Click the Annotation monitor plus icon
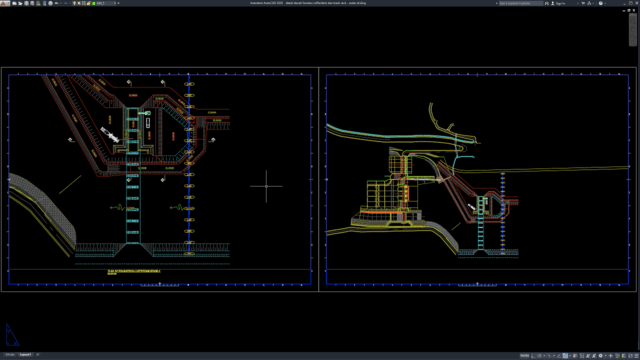This screenshot has height=360, width=640. (x=611, y=356)
